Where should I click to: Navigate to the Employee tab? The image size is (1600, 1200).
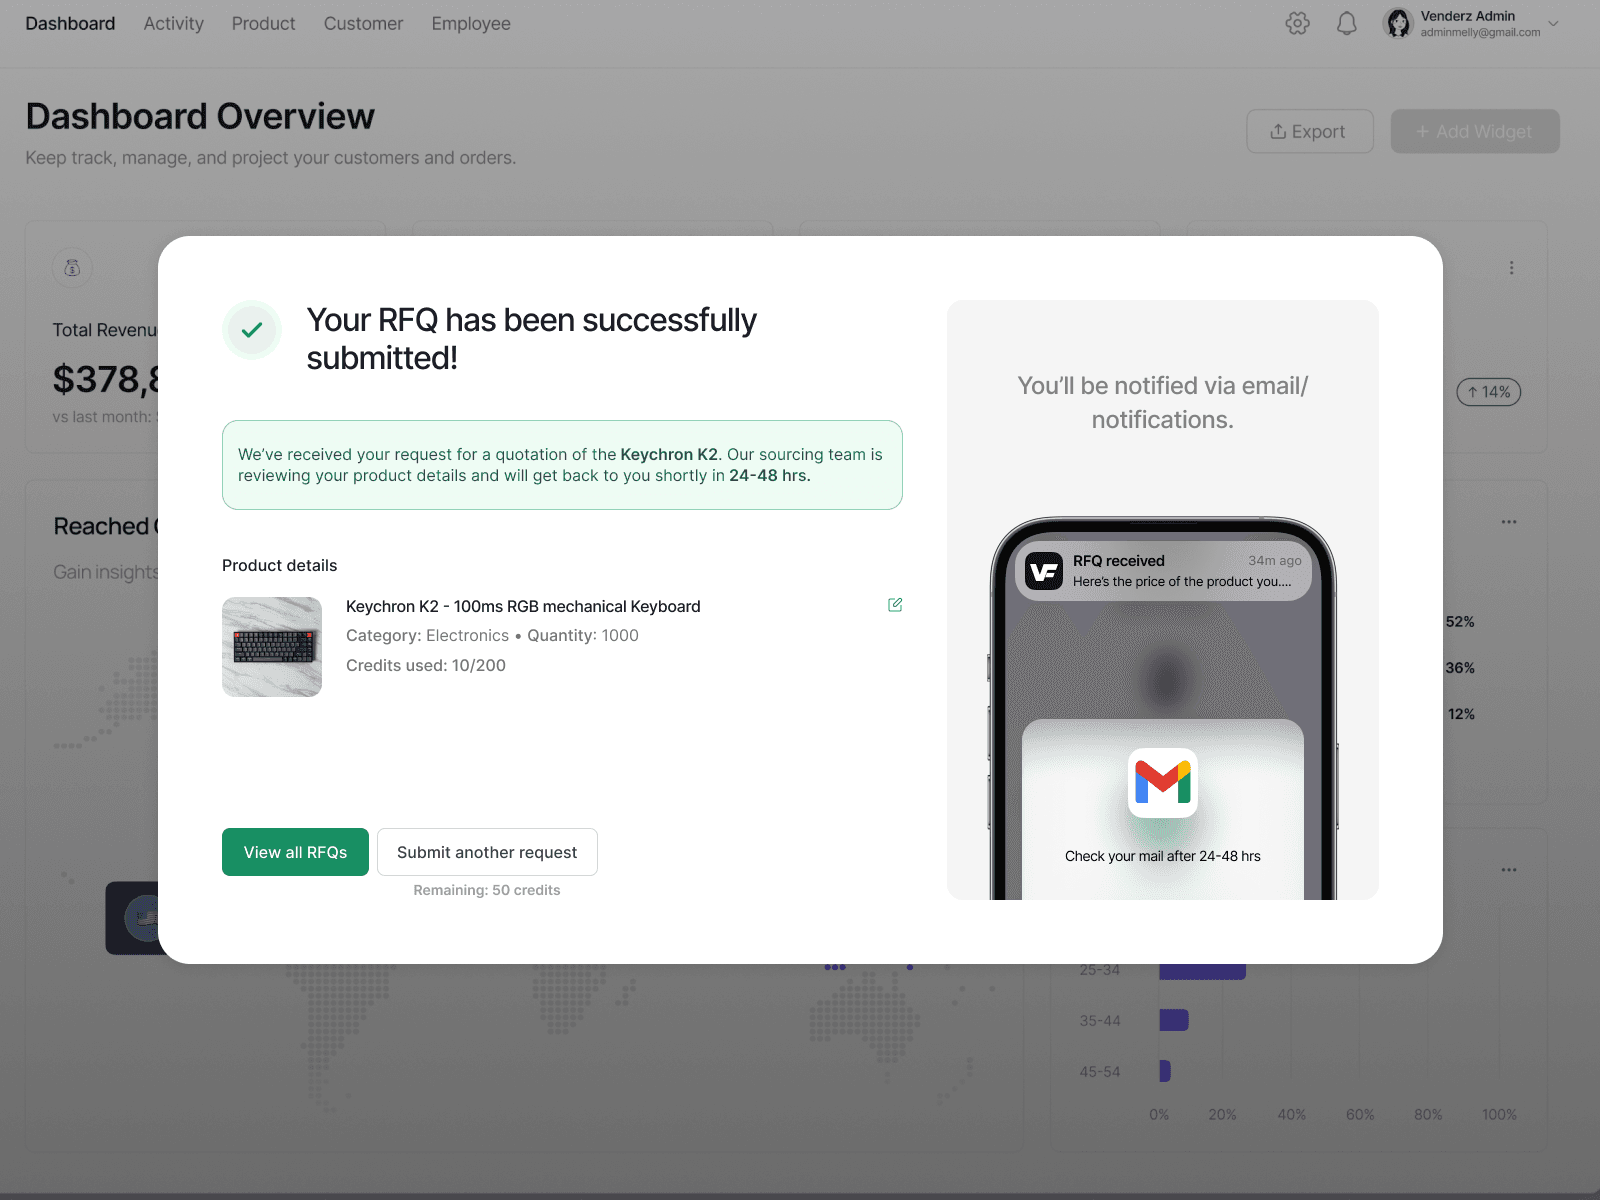[471, 23]
